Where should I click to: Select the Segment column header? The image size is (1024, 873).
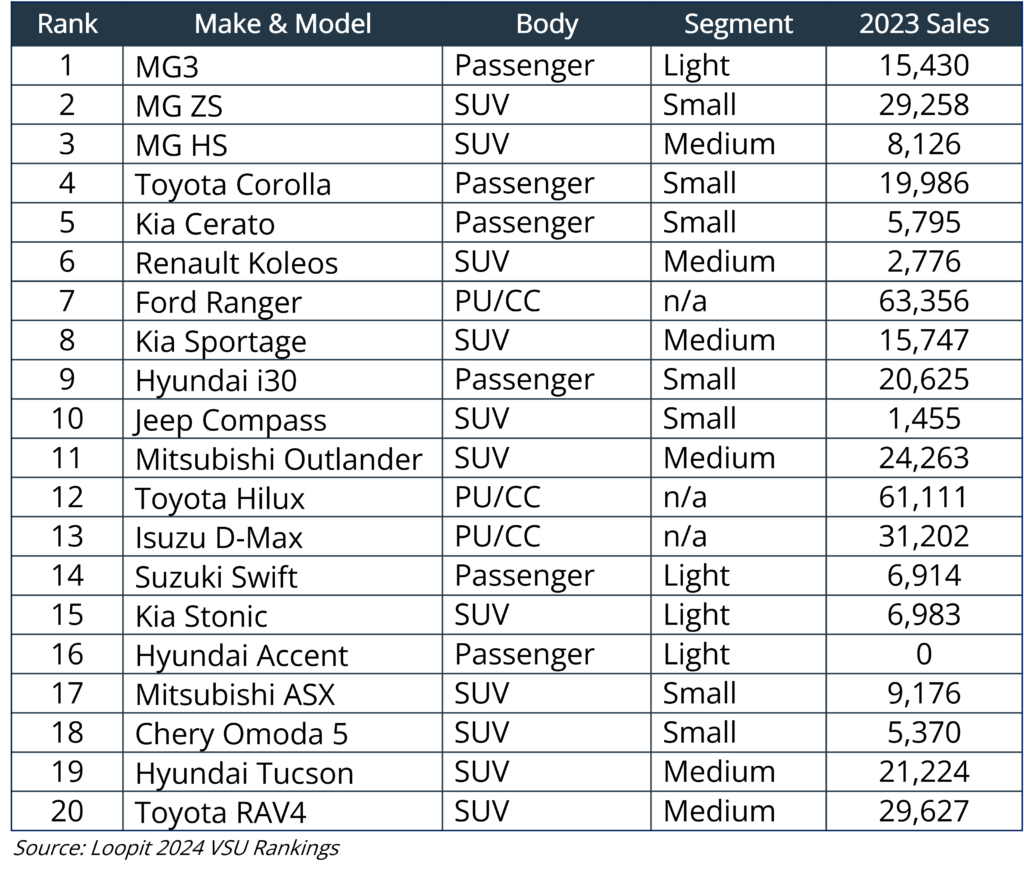click(738, 24)
